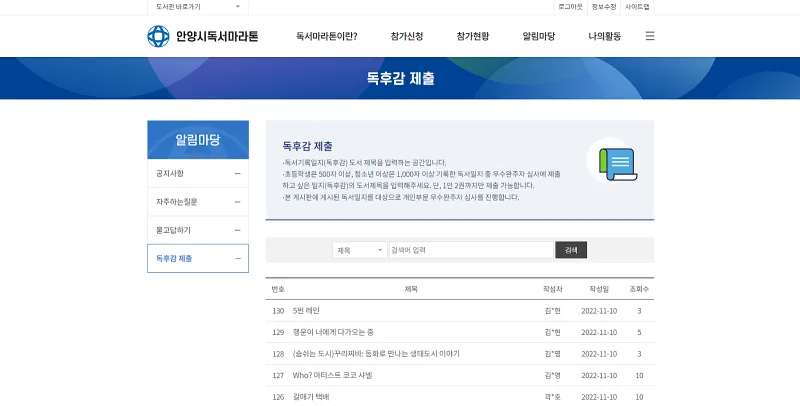Open the hamburger menu icon
The height and width of the screenshot is (406, 800).
click(x=650, y=36)
